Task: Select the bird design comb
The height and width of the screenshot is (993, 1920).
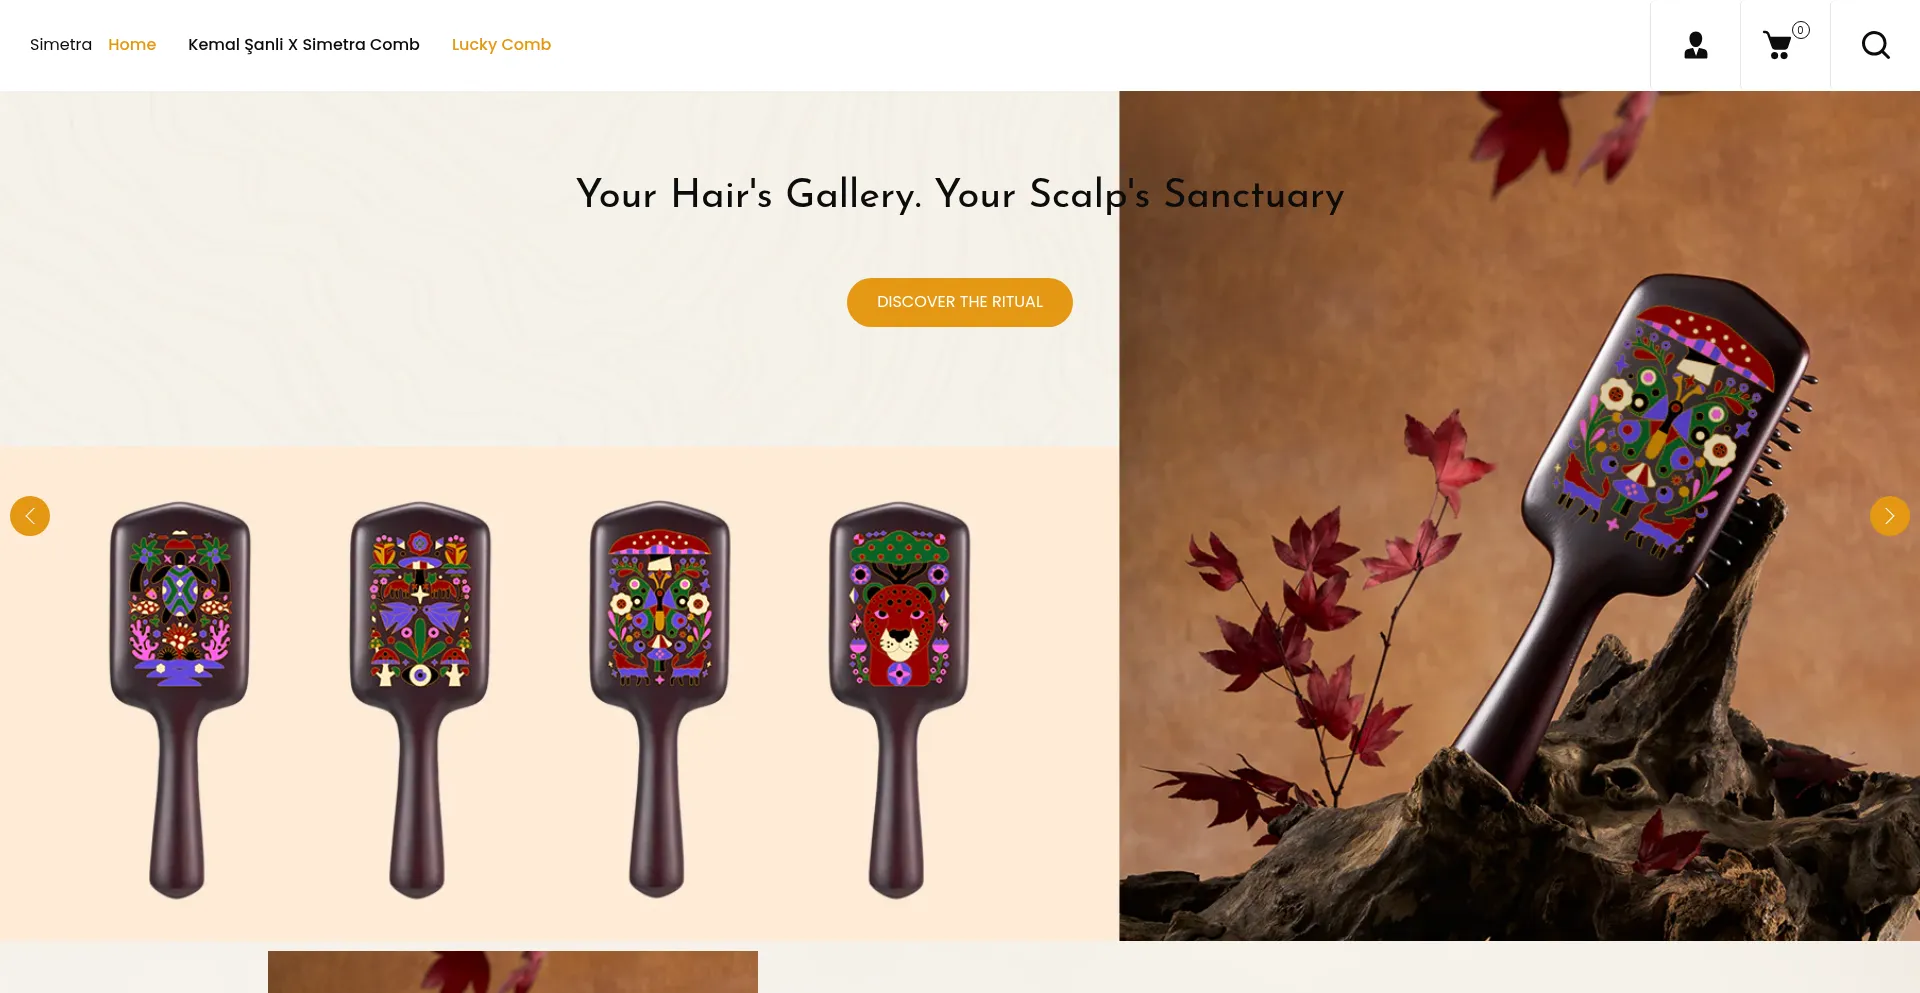Action: 419,699
